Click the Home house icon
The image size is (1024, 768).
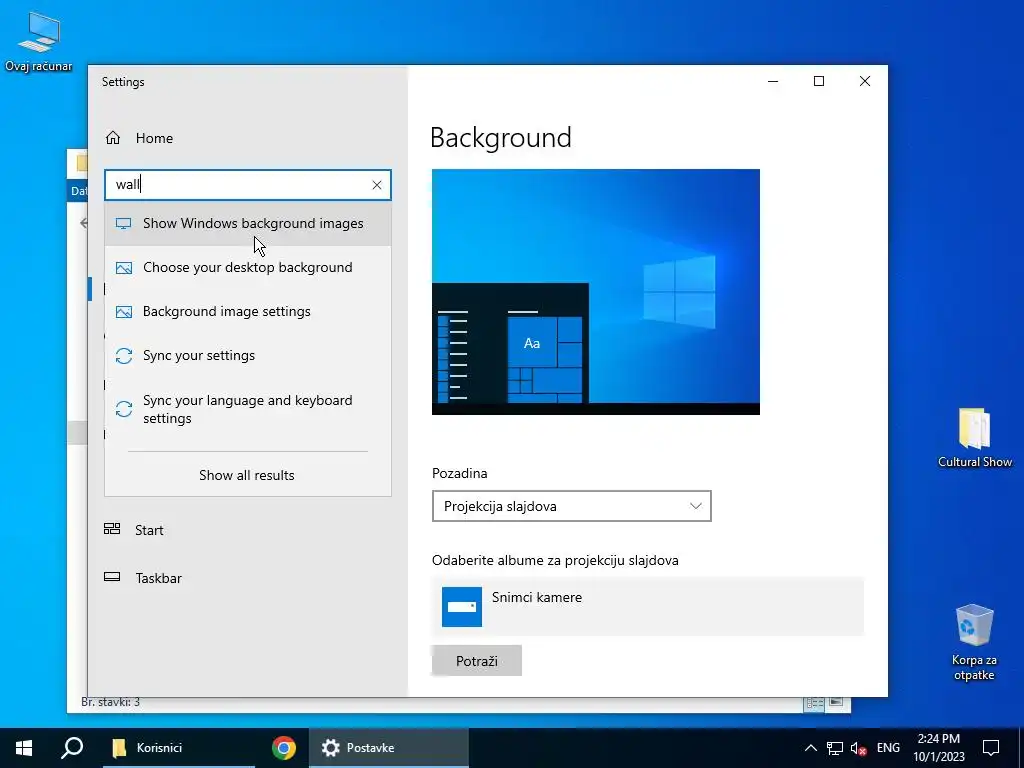tap(113, 138)
